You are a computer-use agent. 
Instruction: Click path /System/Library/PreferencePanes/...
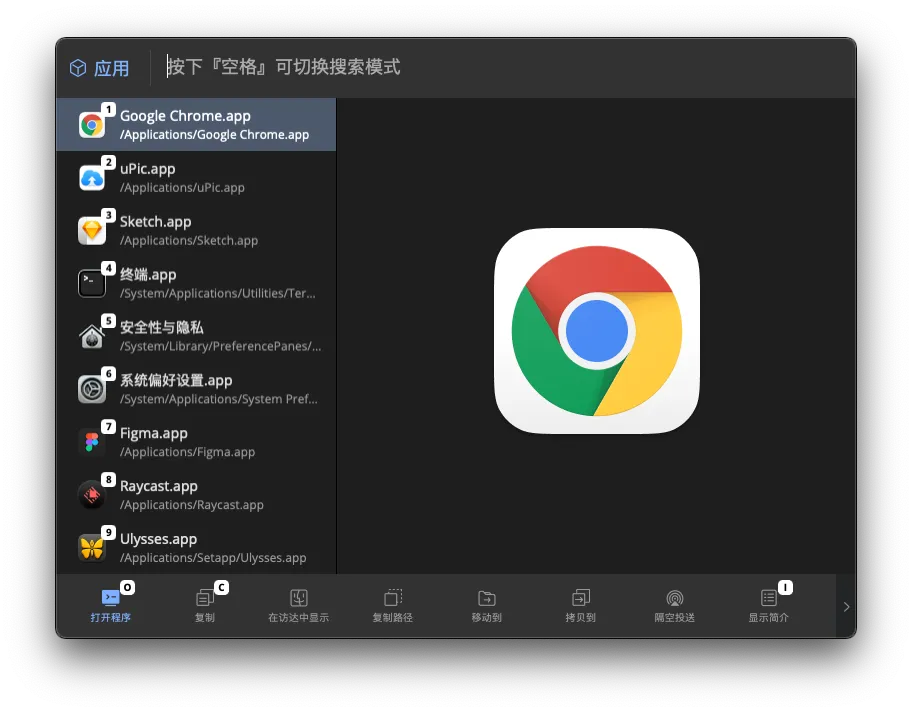[220, 346]
